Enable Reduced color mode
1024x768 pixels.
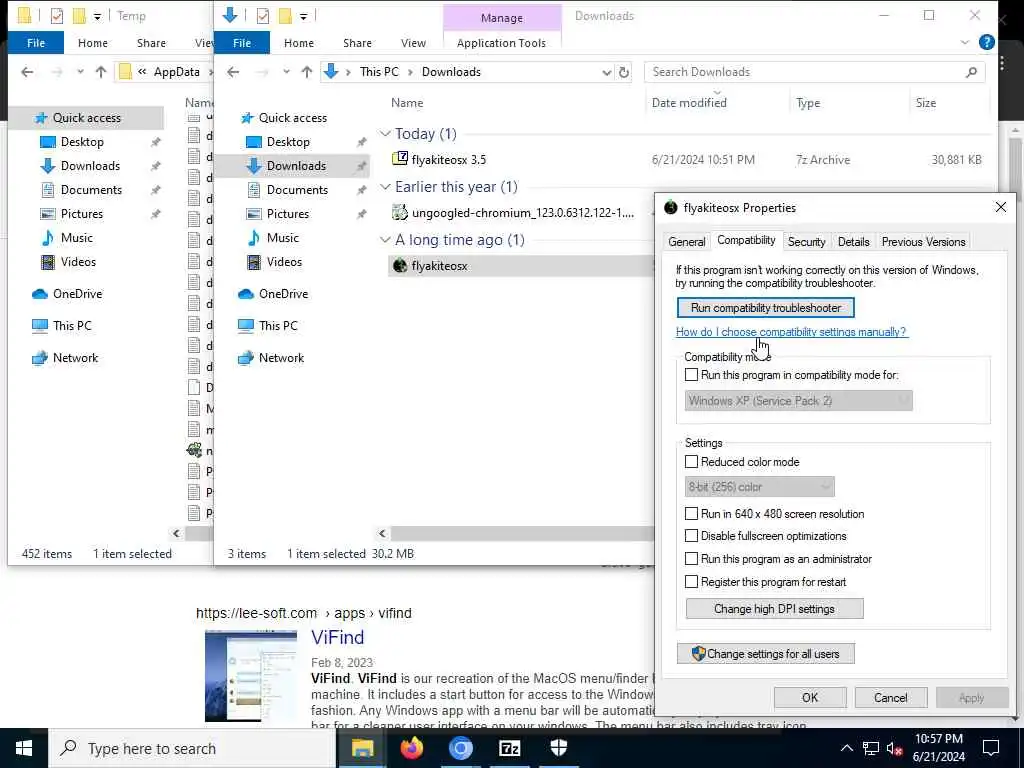691,462
